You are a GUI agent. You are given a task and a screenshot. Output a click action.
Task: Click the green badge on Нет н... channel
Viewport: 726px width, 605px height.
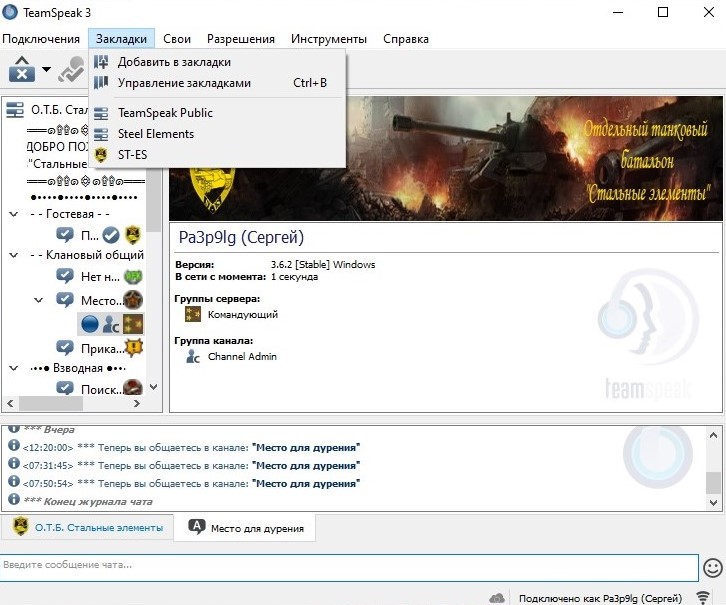tap(133, 276)
